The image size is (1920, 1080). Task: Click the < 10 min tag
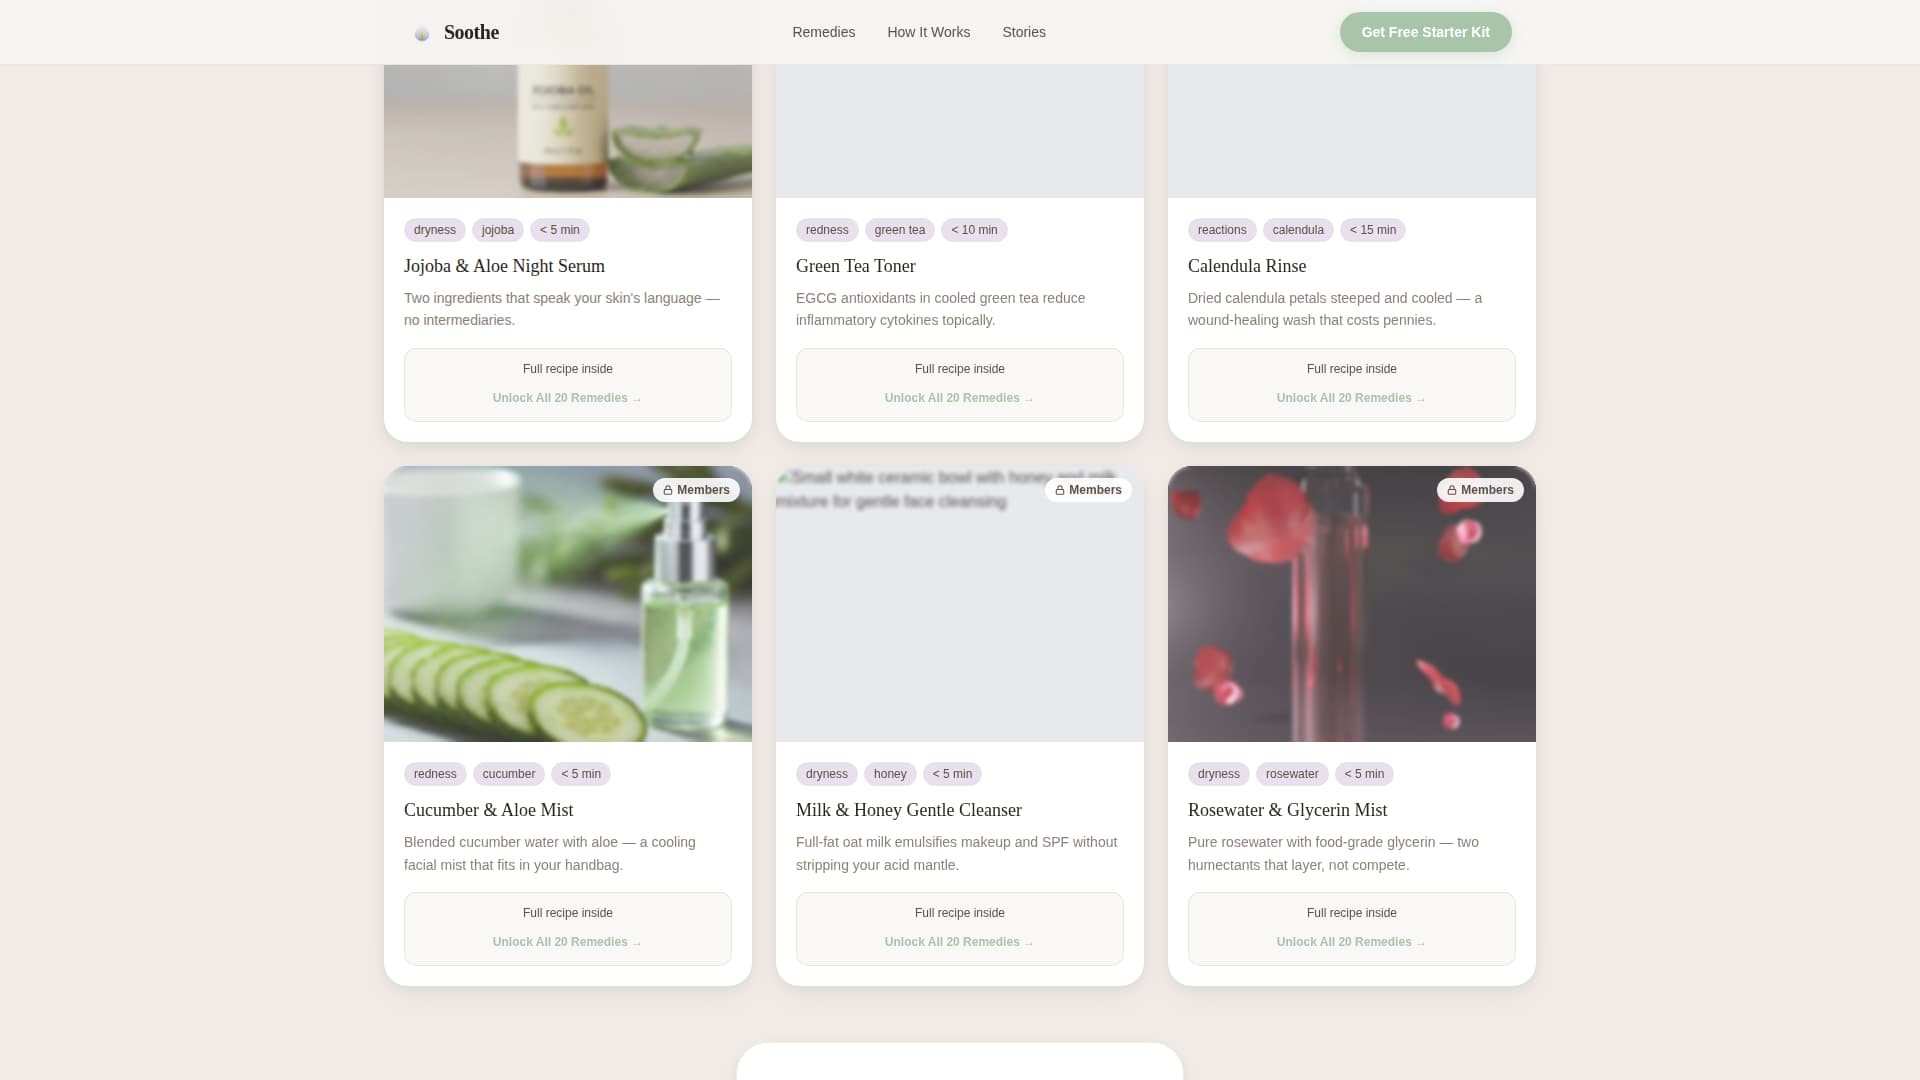pyautogui.click(x=974, y=230)
